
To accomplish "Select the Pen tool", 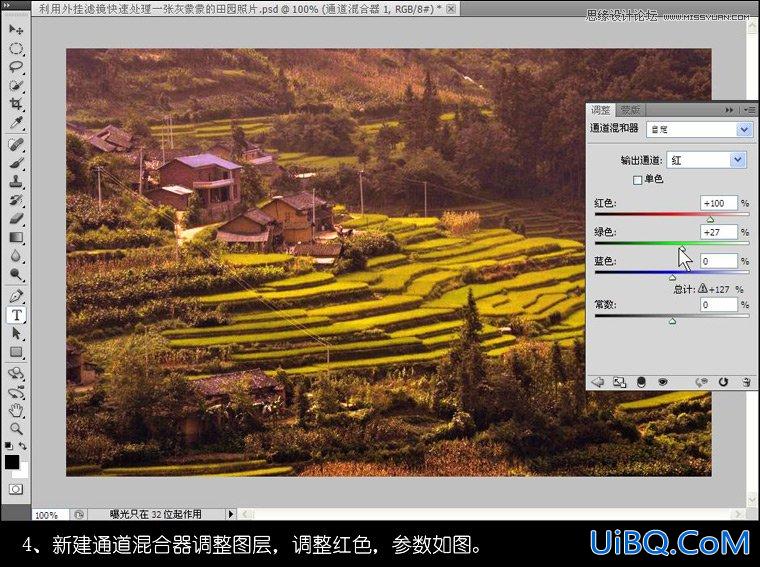I will coord(16,296).
